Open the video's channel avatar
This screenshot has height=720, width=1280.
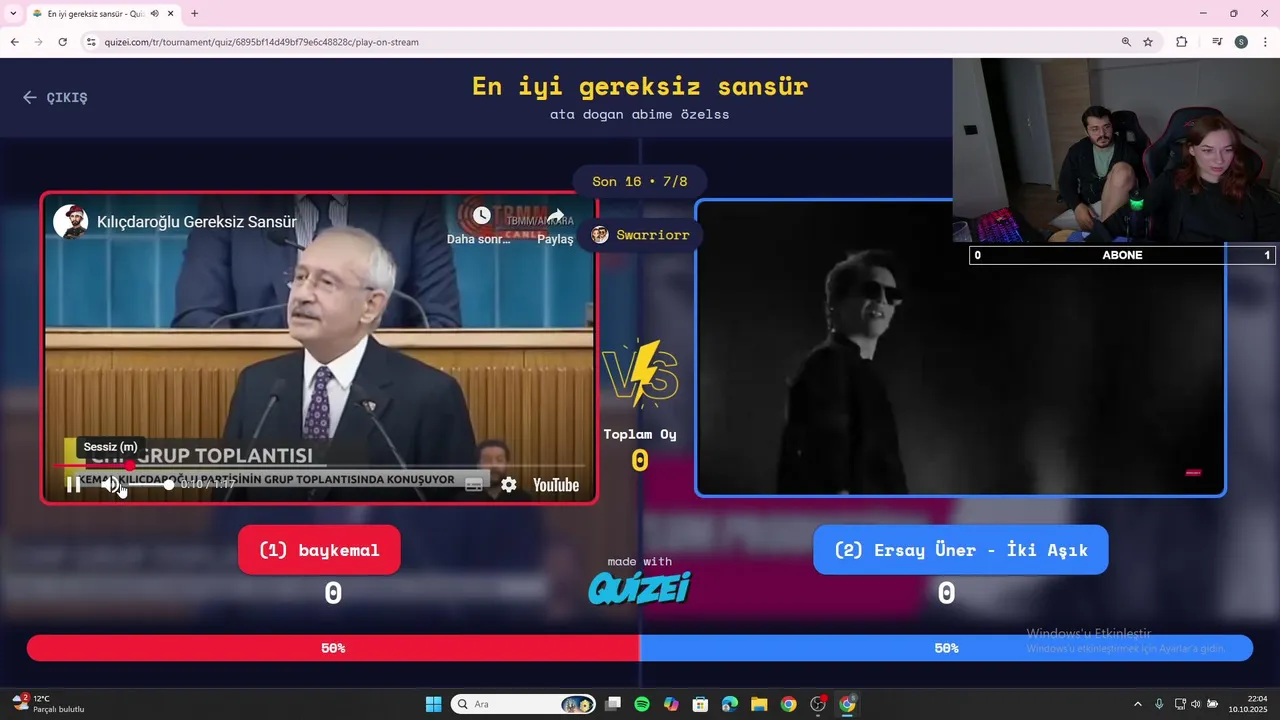click(71, 222)
